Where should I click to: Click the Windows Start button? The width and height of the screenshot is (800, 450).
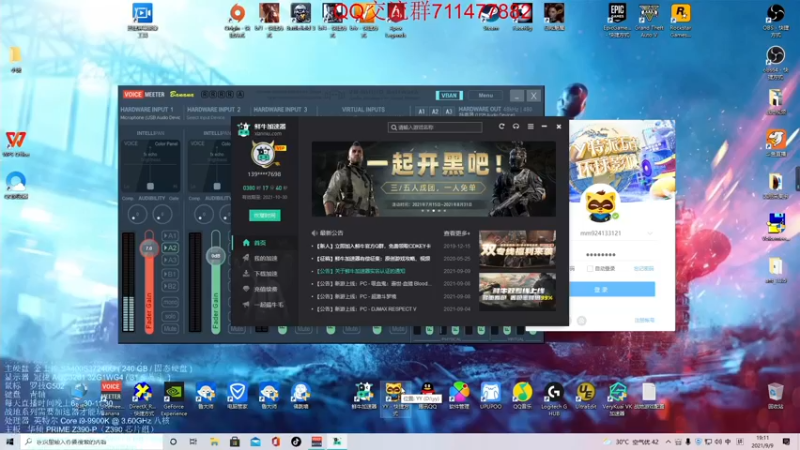click(10, 441)
